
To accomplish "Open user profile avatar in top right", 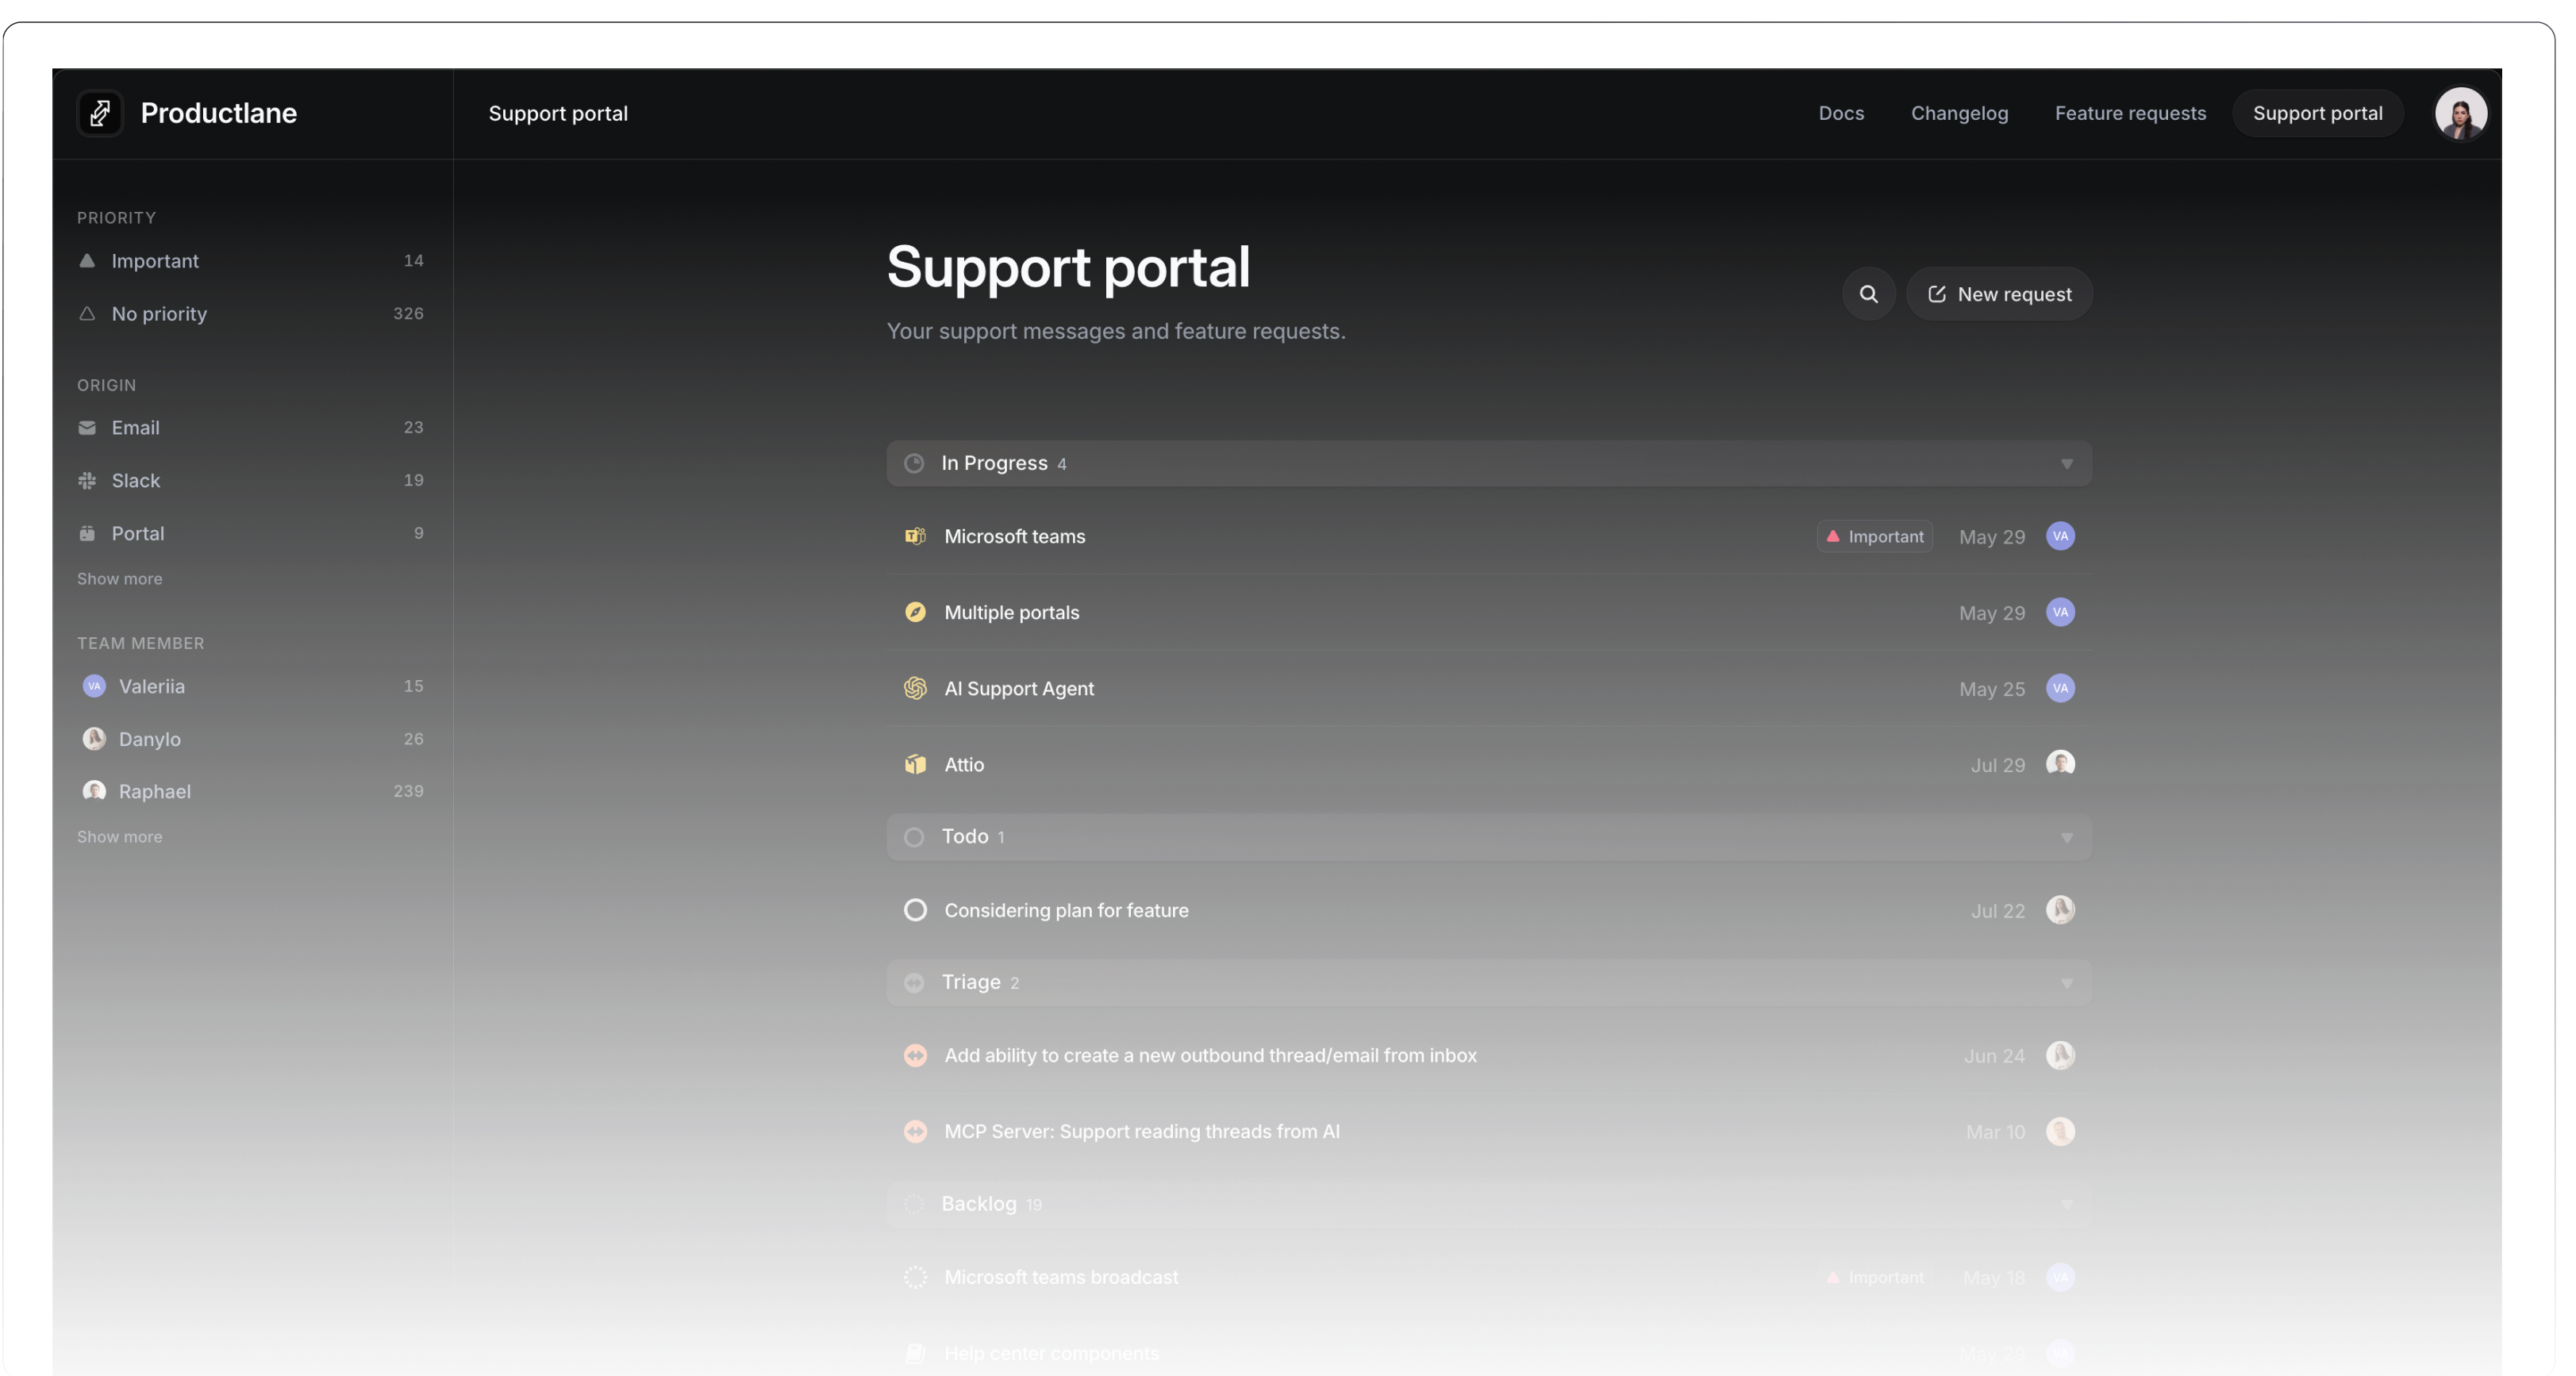I will click(2460, 114).
